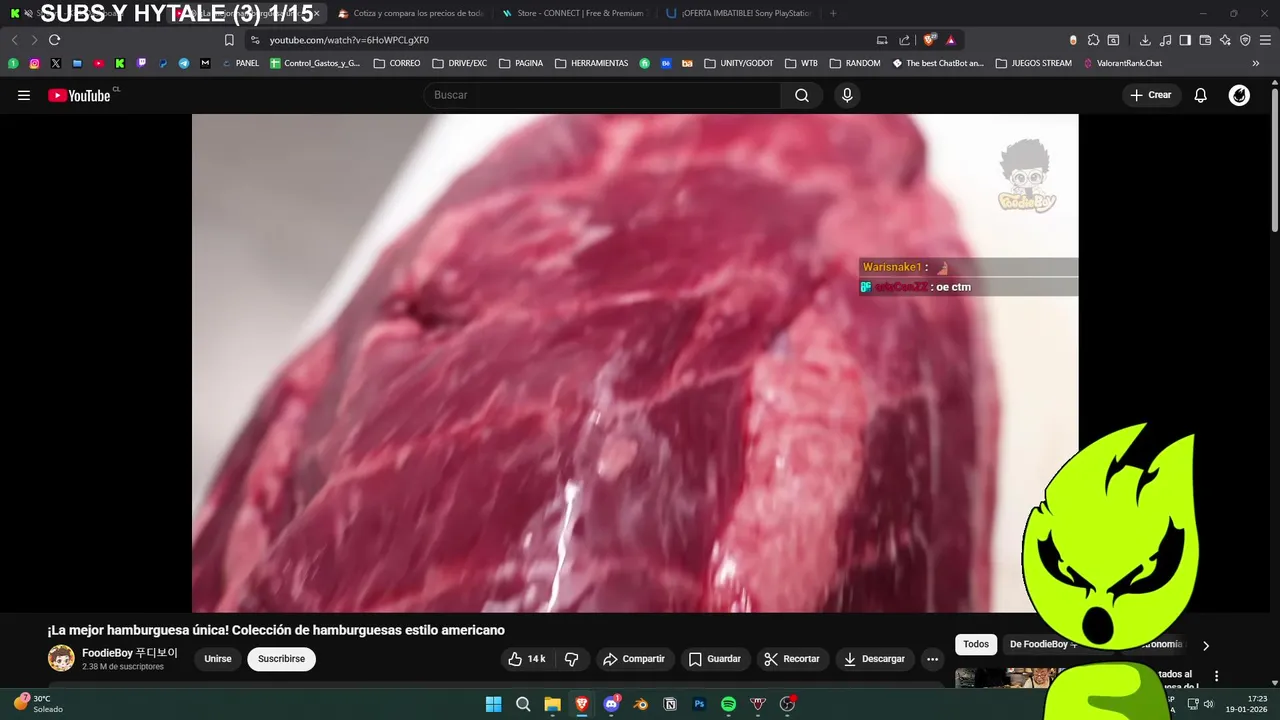
Task: Open site information icon in address bar
Action: pos(255,40)
